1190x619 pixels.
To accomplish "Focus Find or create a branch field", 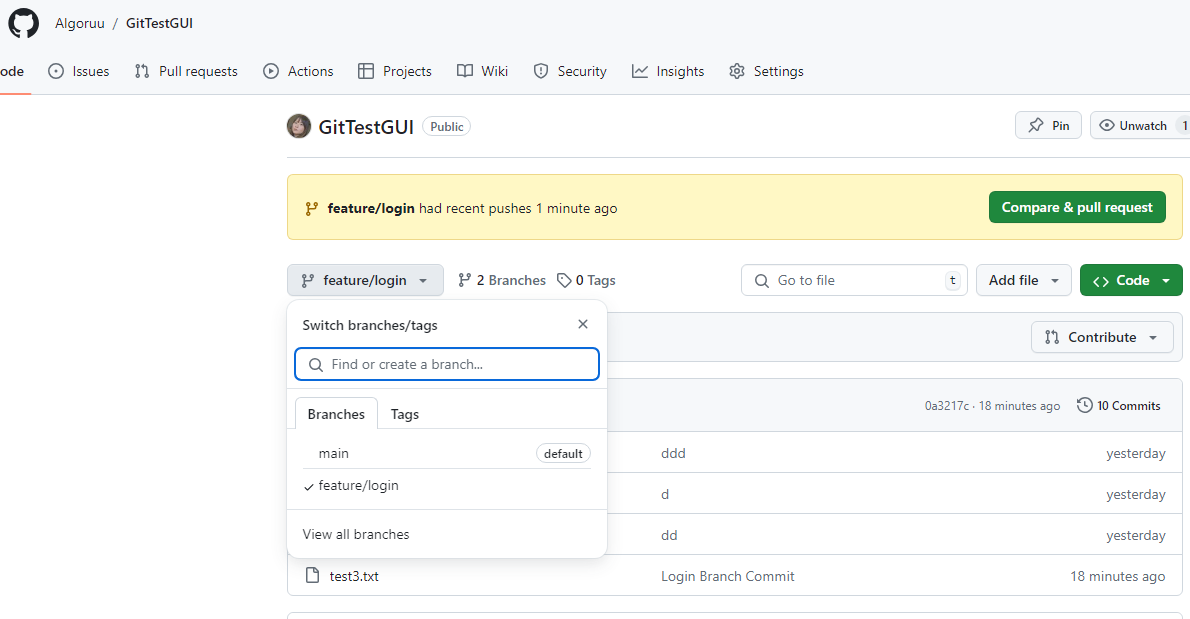I will 447,364.
